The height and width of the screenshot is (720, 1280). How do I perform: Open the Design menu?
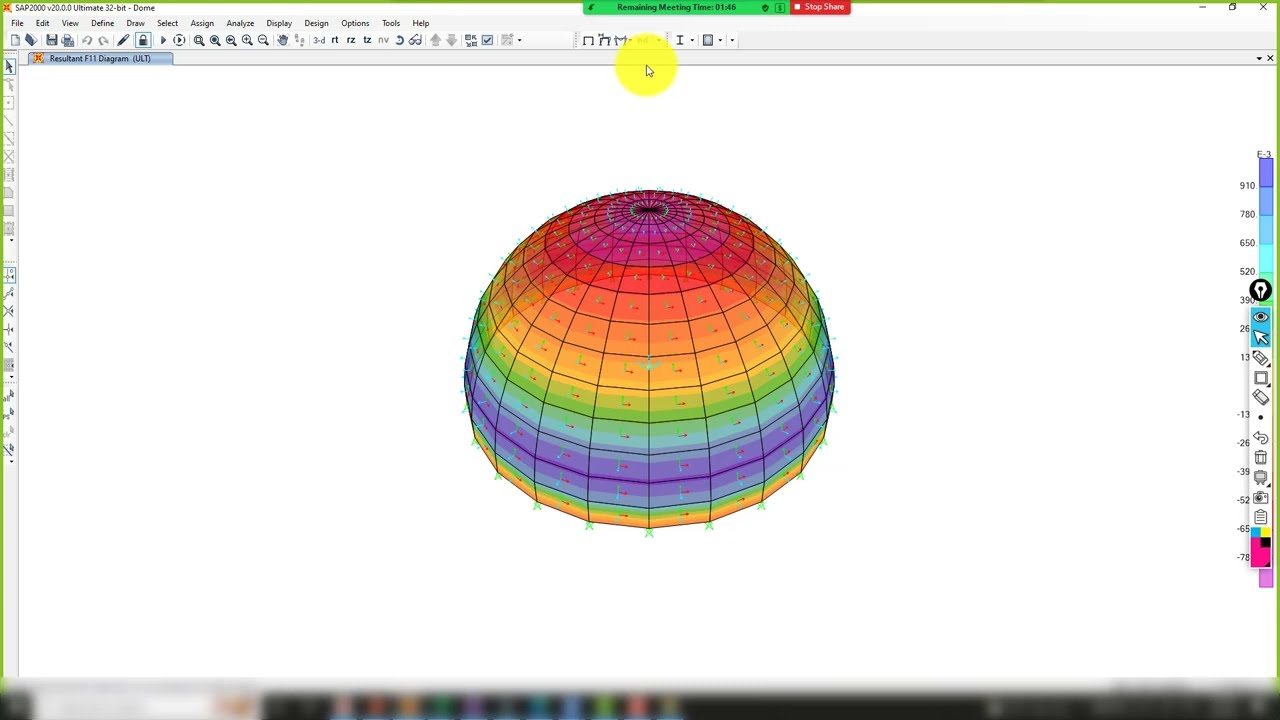tap(316, 23)
